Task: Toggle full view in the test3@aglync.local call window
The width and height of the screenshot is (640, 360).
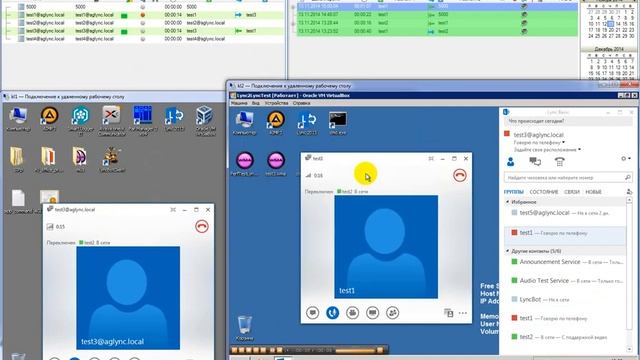Action: click(173, 209)
